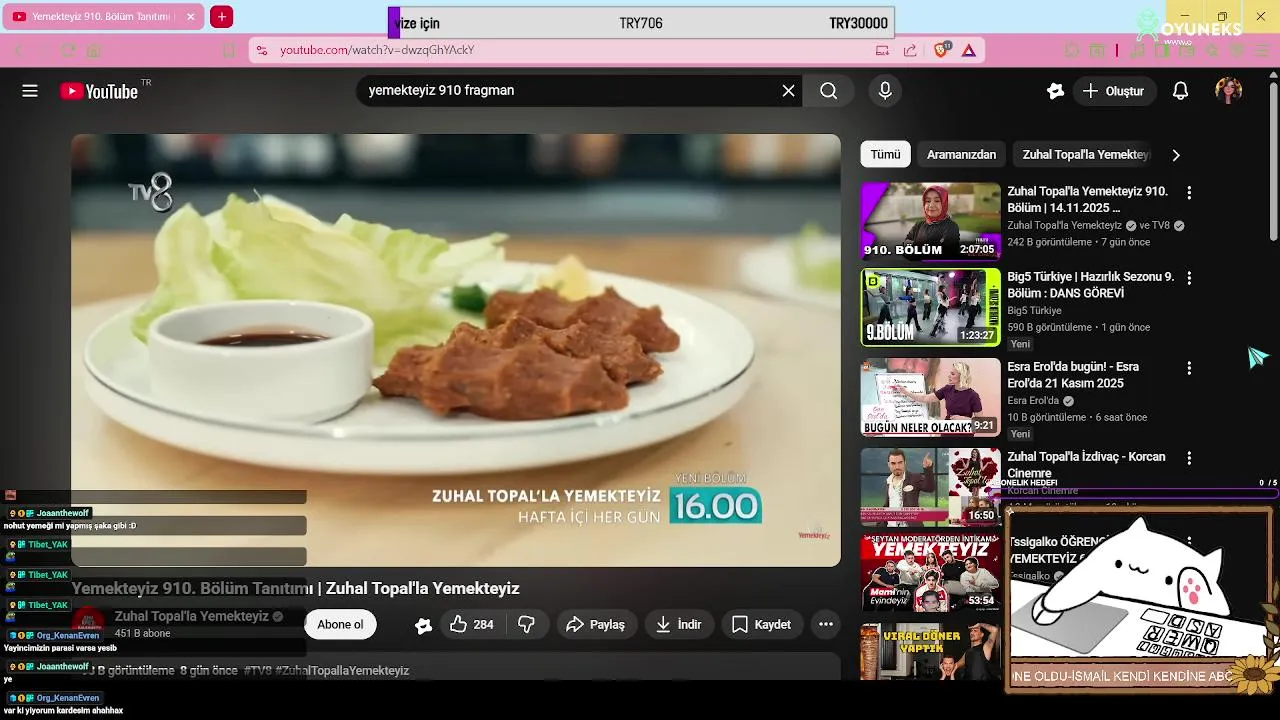Open options menu for Yemekteyiz 910. Bölüm suggestion
Screen dimensions: 1280x720
click(1189, 192)
